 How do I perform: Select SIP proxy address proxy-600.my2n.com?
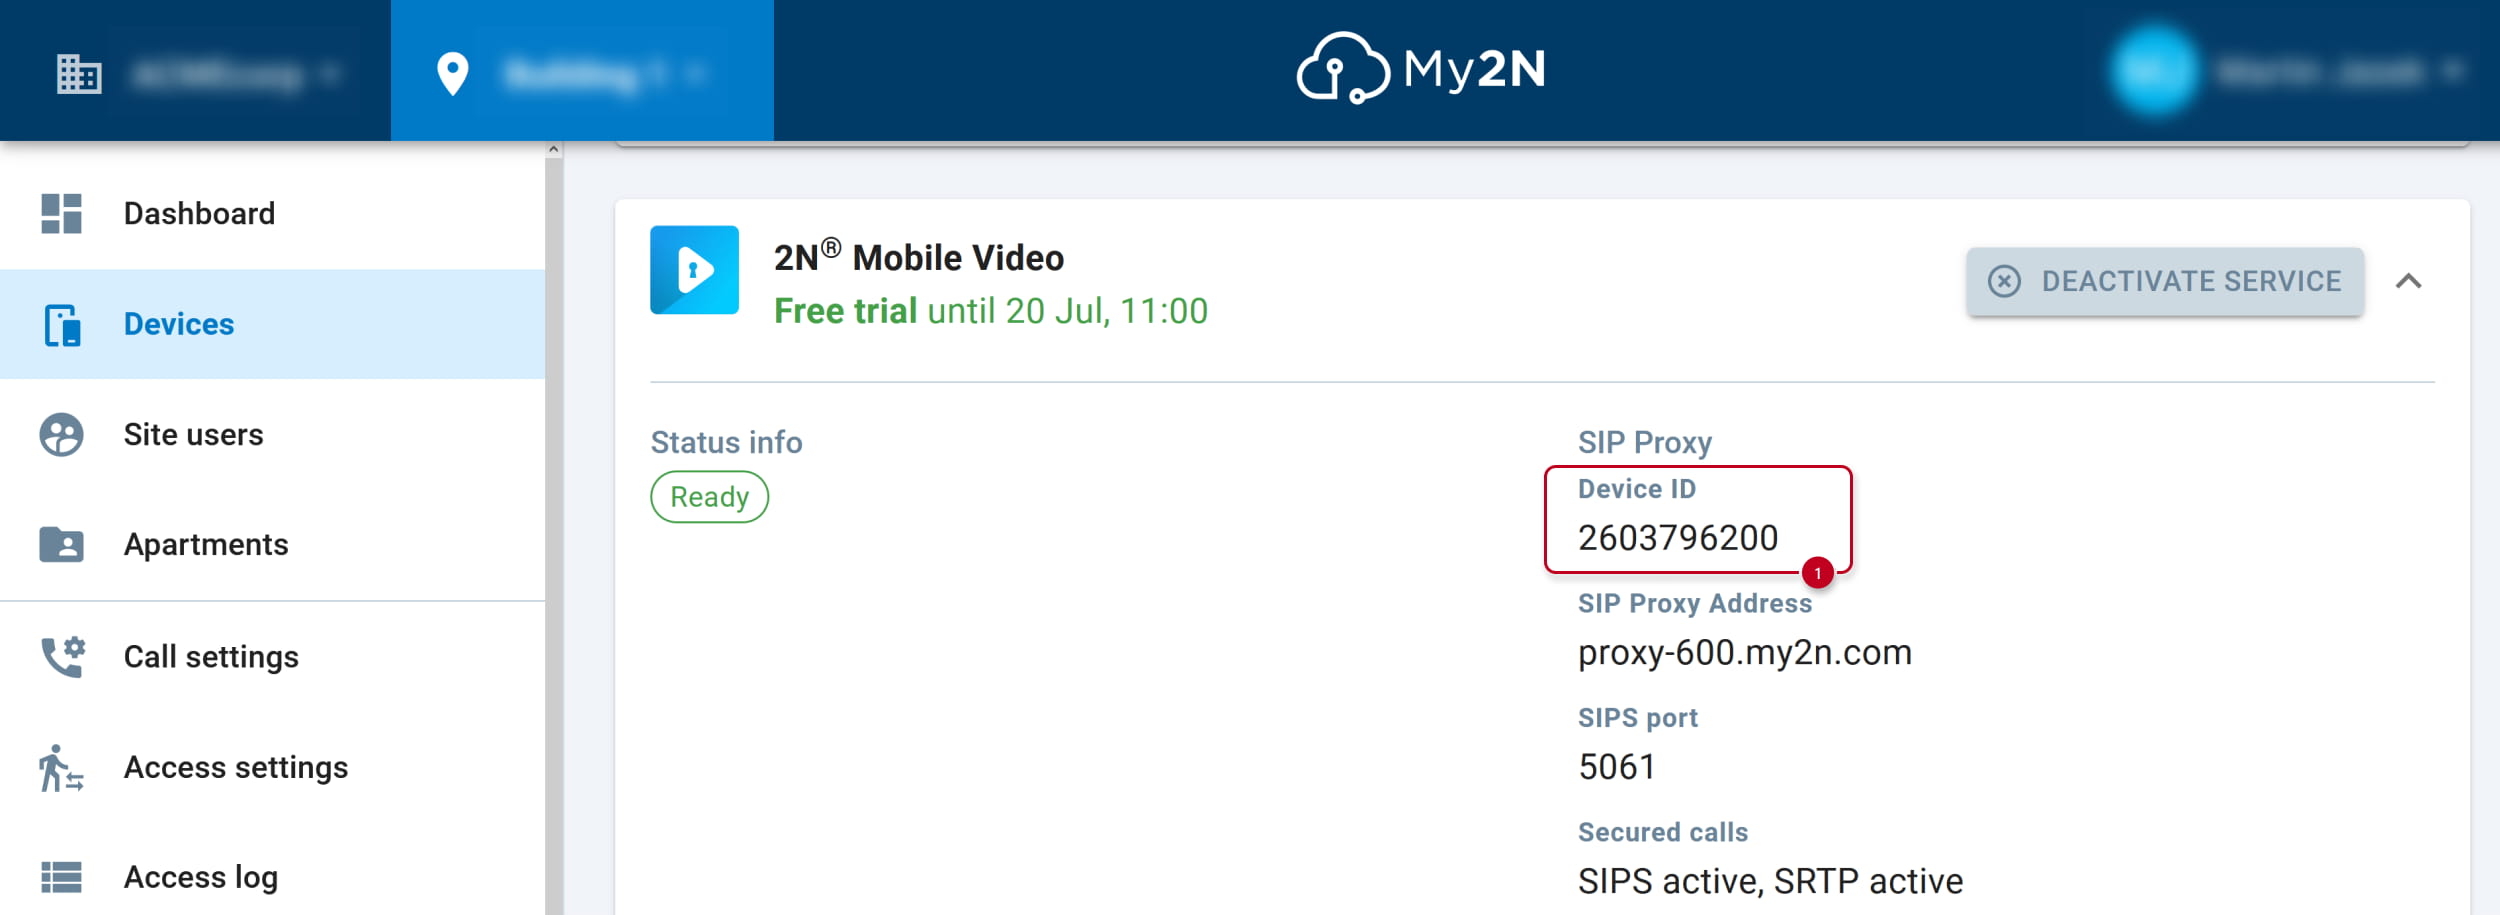click(1745, 653)
